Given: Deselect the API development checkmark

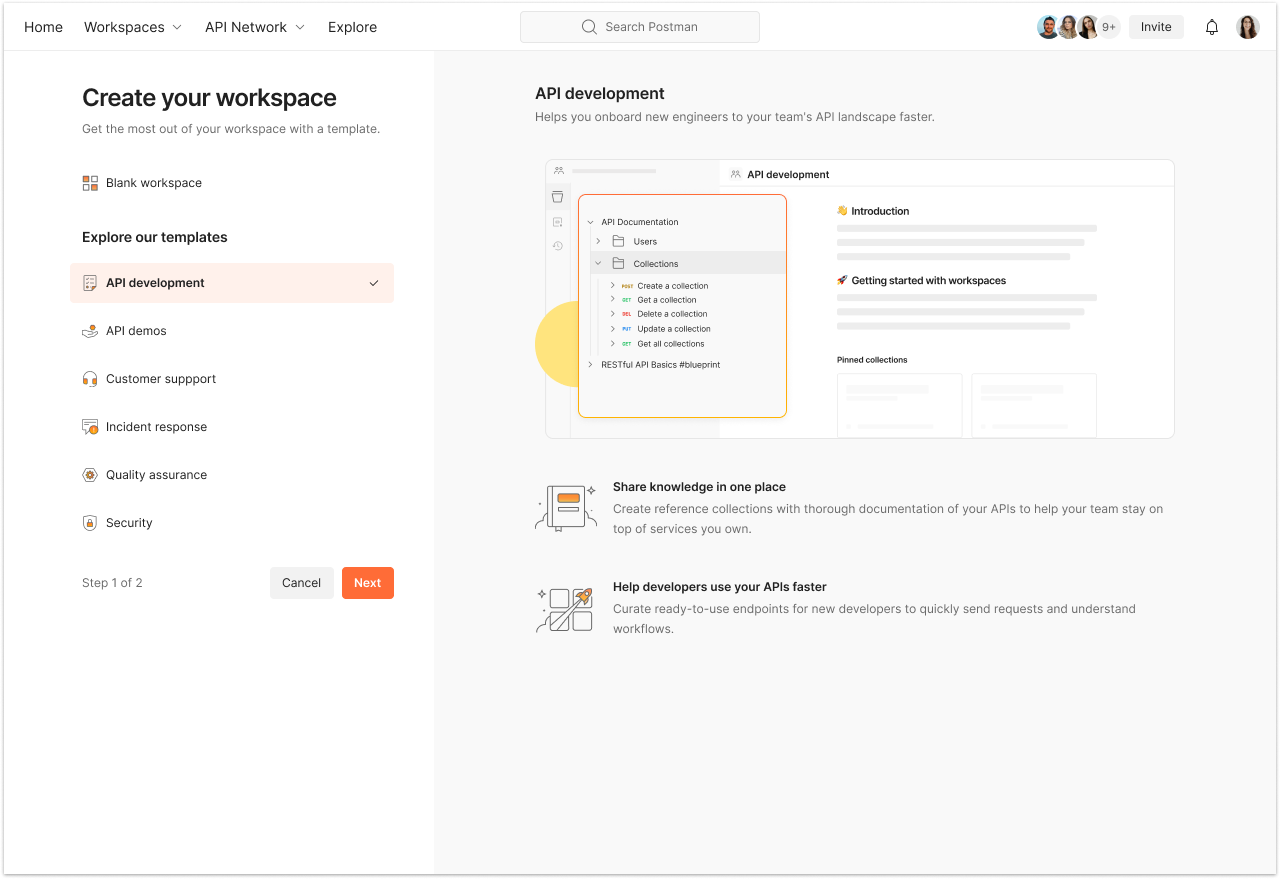Looking at the screenshot, I should click(x=373, y=282).
